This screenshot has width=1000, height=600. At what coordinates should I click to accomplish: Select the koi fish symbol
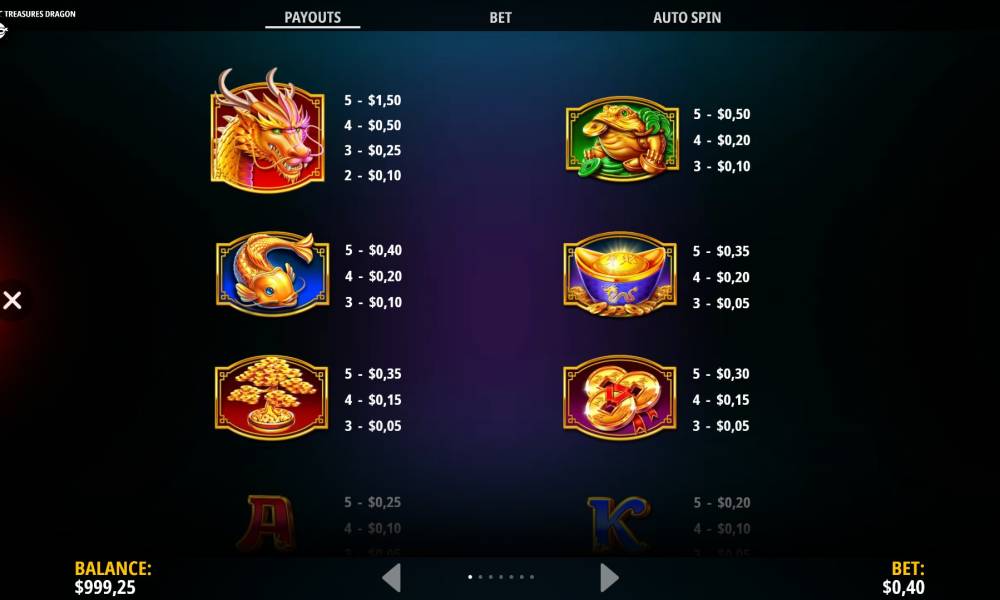click(x=272, y=274)
